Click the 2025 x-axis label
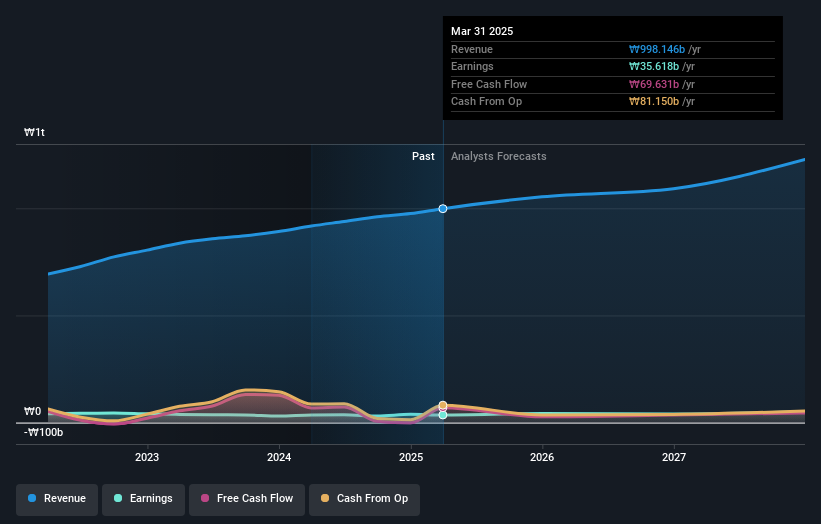Screen dimensions: 821x524 [x=411, y=458]
